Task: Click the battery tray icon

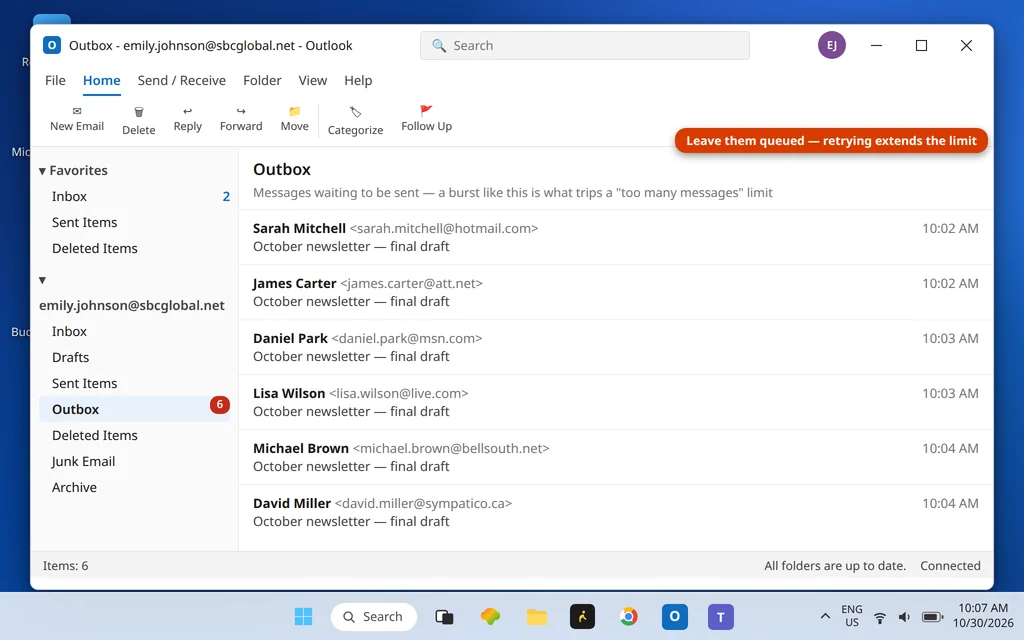Action: click(933, 617)
